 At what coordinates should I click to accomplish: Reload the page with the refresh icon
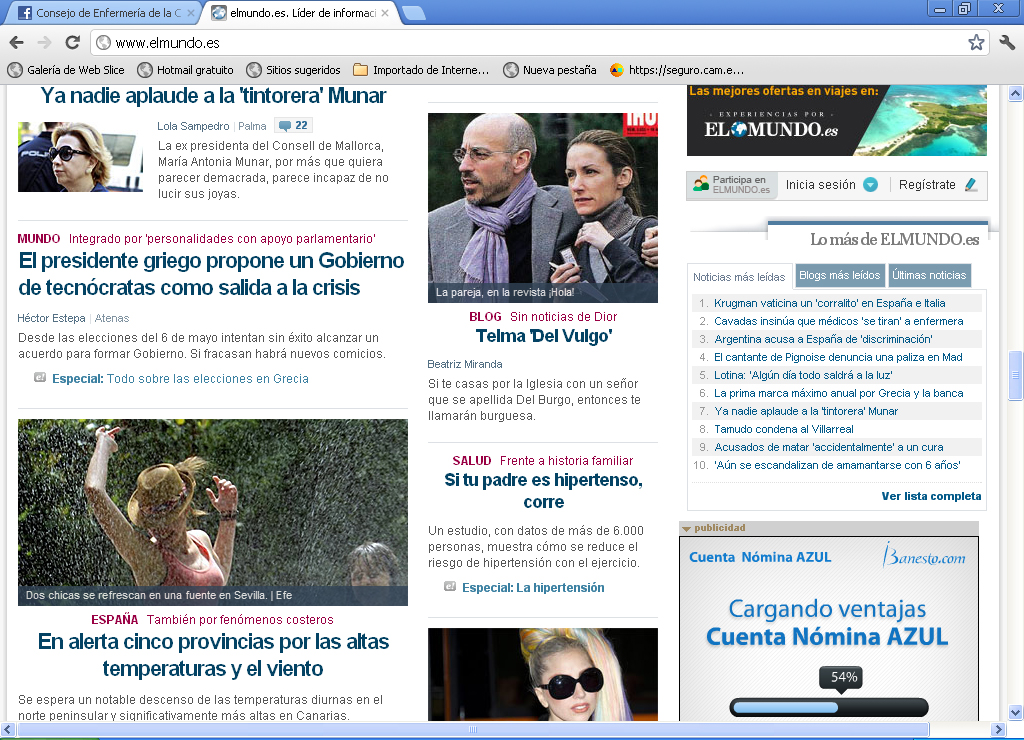tap(72, 43)
